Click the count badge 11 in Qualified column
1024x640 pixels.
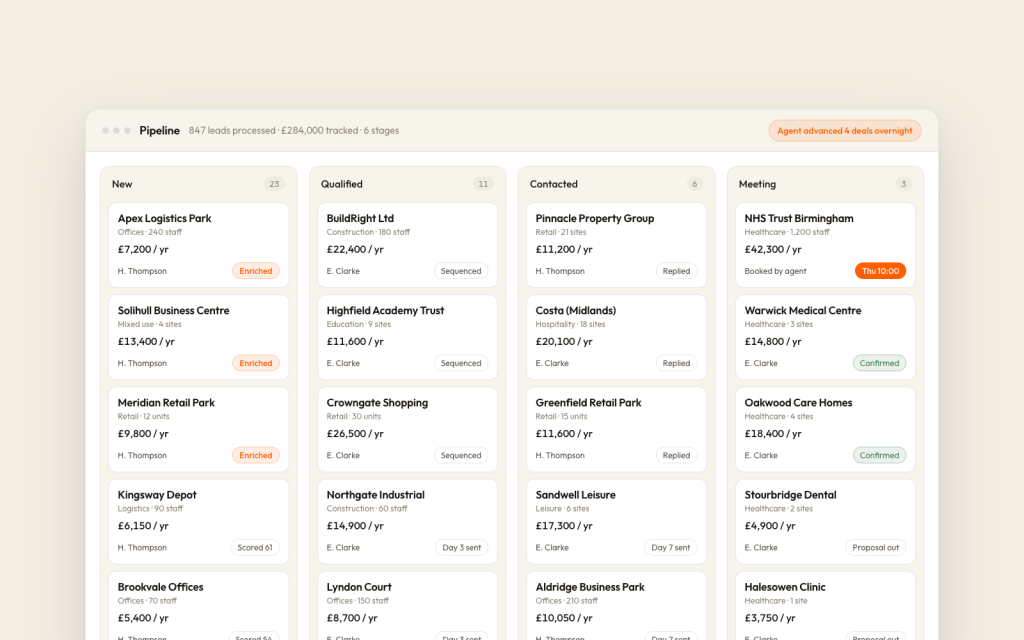pyautogui.click(x=483, y=184)
